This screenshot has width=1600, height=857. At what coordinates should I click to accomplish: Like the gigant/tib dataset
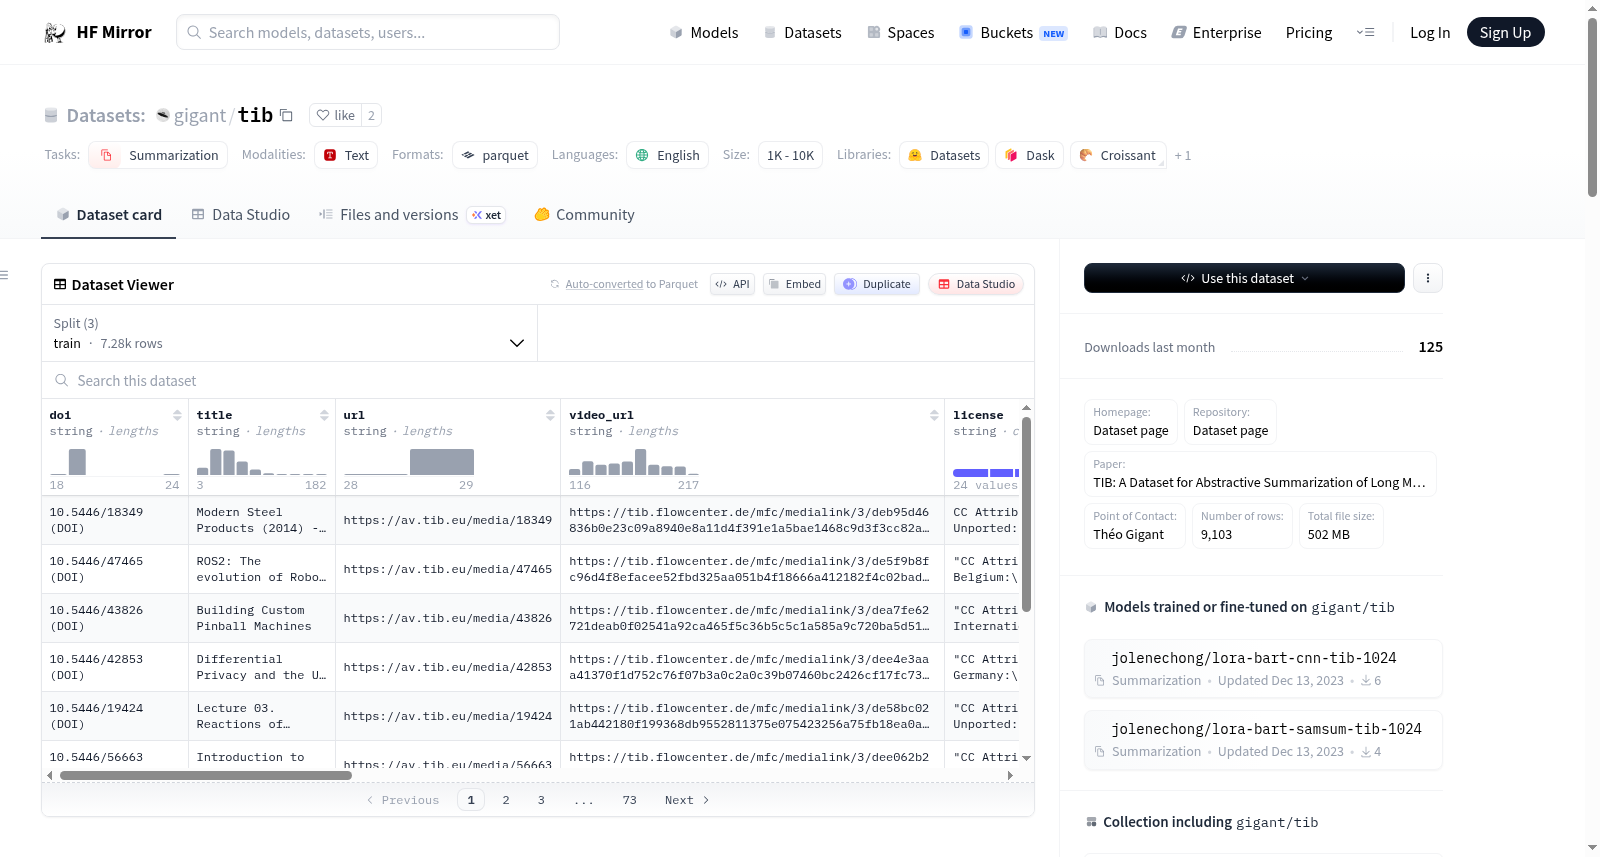click(336, 115)
